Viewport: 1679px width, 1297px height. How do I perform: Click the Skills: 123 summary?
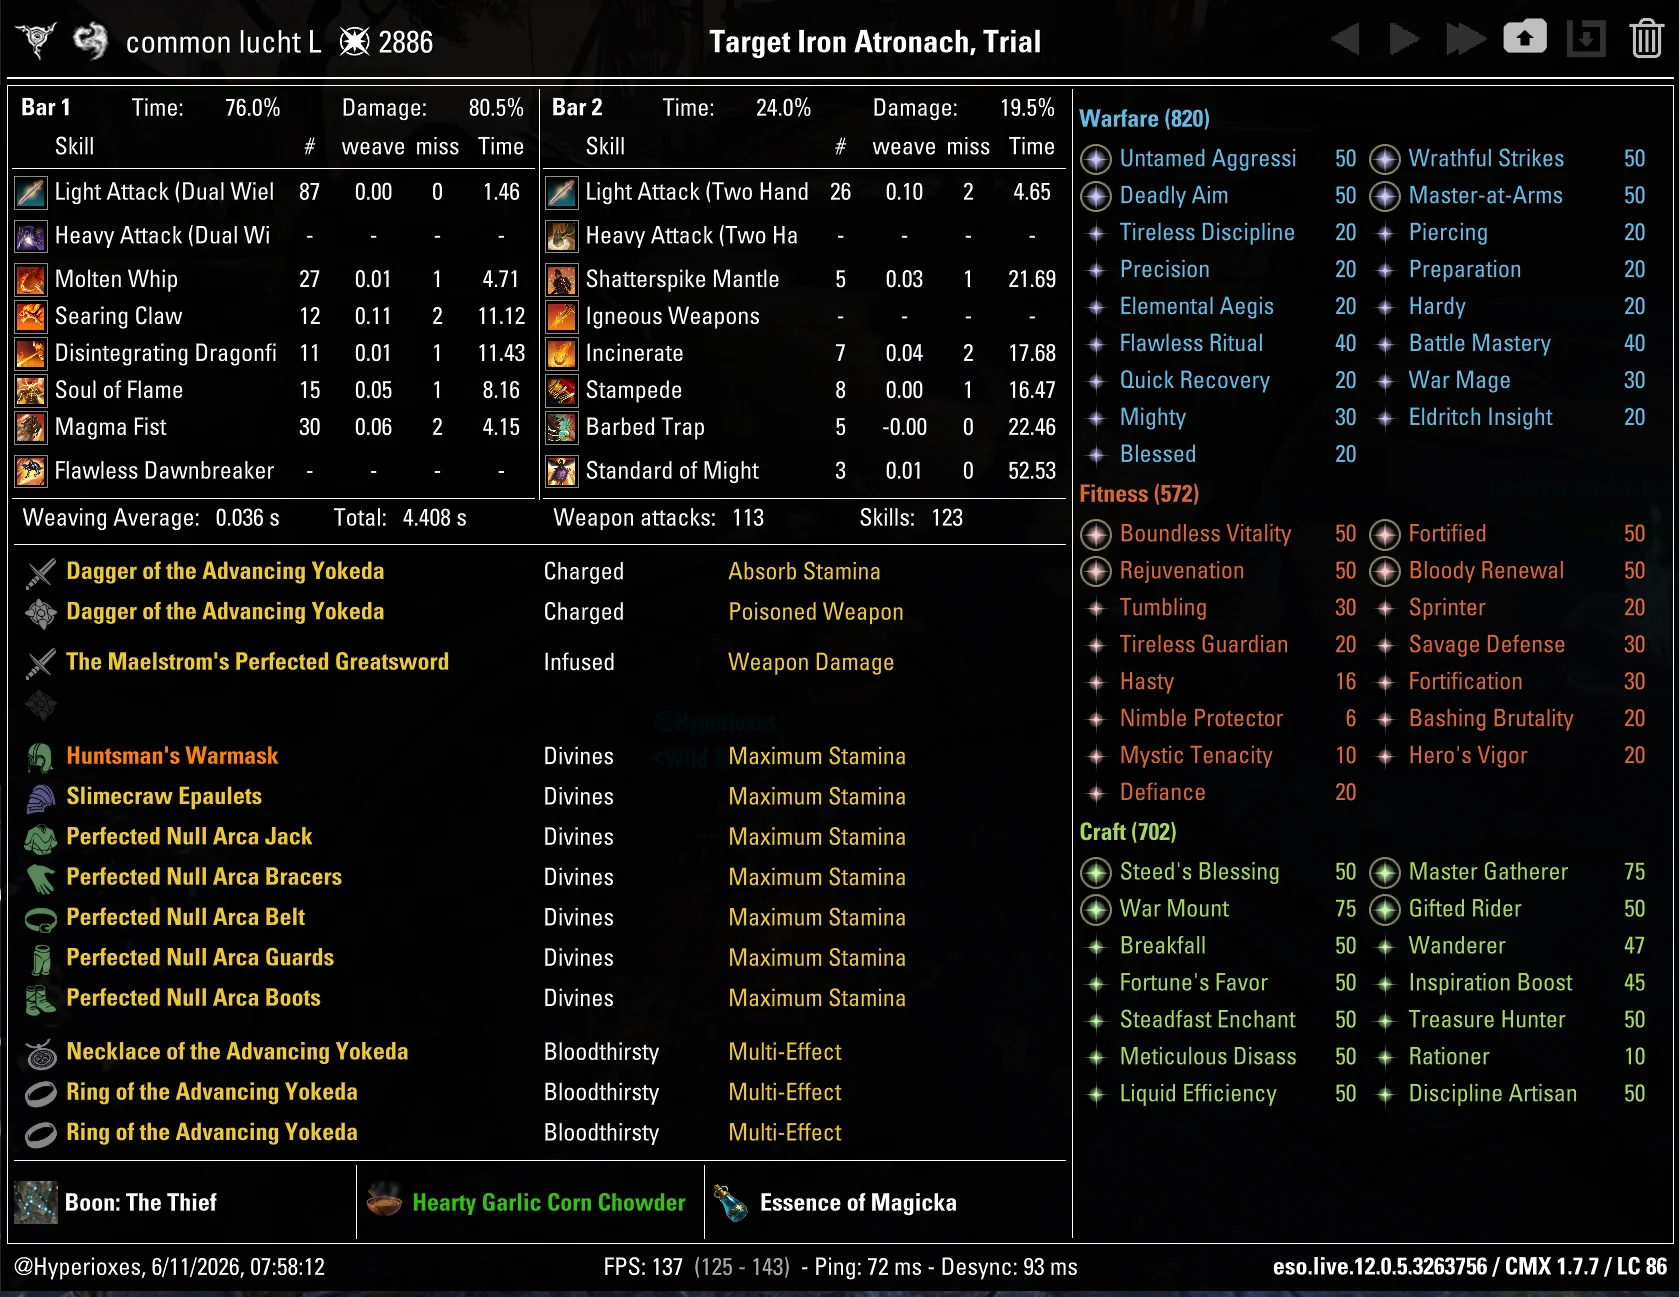[x=911, y=518]
